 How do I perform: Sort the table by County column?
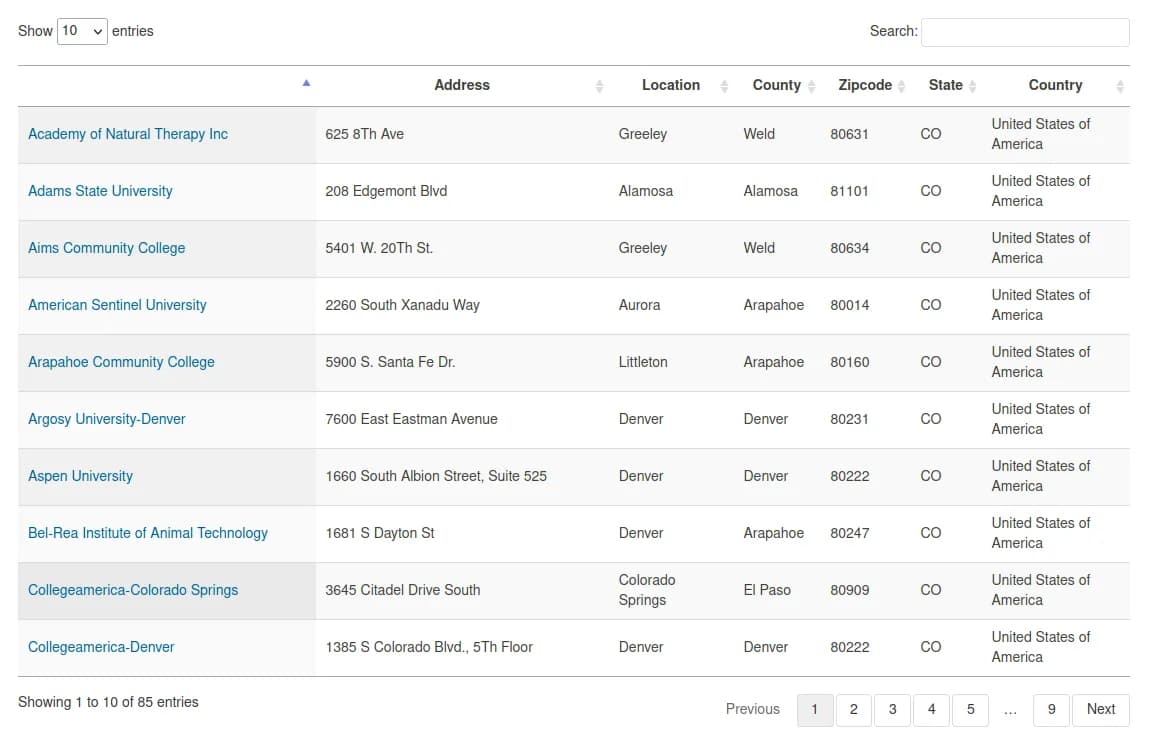(x=777, y=85)
